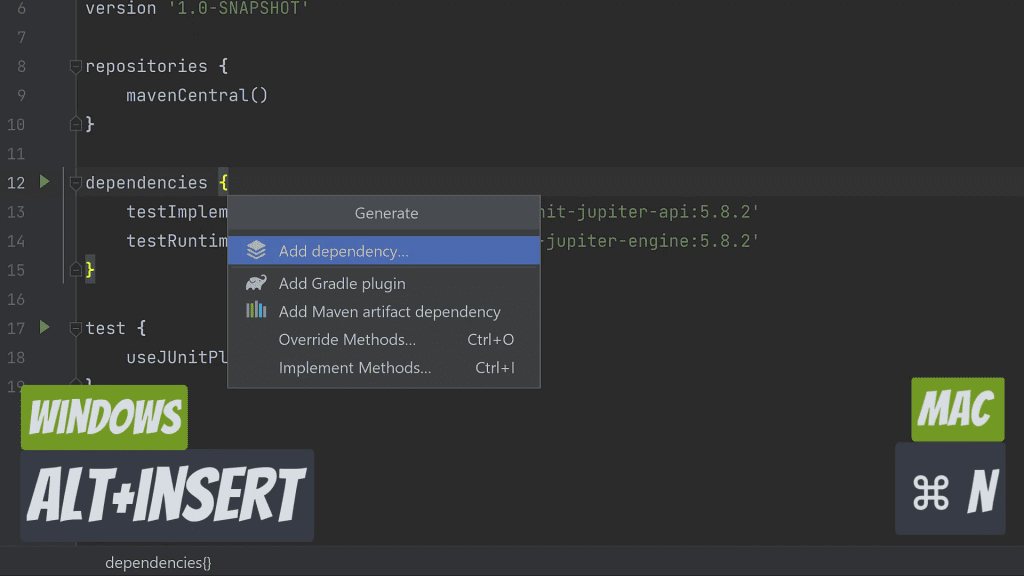Click the run gutter arrow beside test block
This screenshot has height=576, width=1024.
44,327
